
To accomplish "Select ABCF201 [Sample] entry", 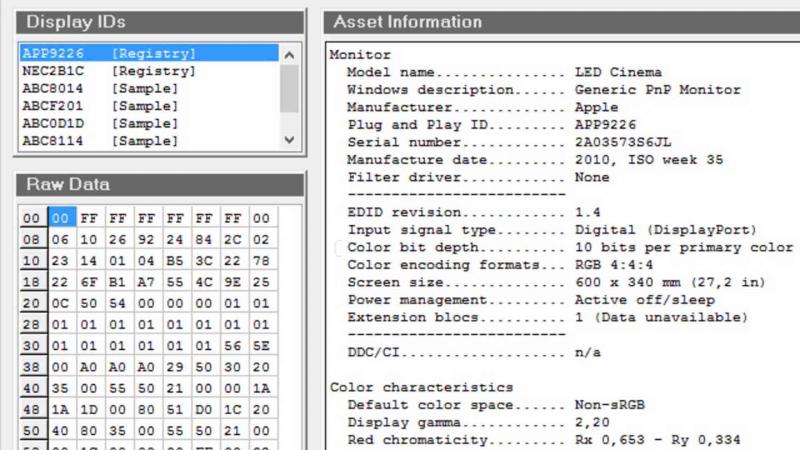I will [x=149, y=106].
